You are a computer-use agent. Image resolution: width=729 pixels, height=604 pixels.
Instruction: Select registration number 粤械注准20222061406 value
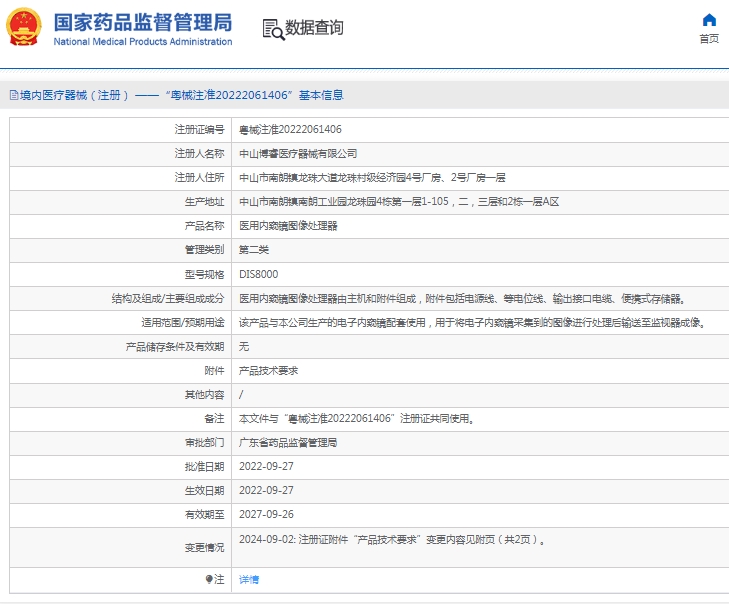point(290,129)
